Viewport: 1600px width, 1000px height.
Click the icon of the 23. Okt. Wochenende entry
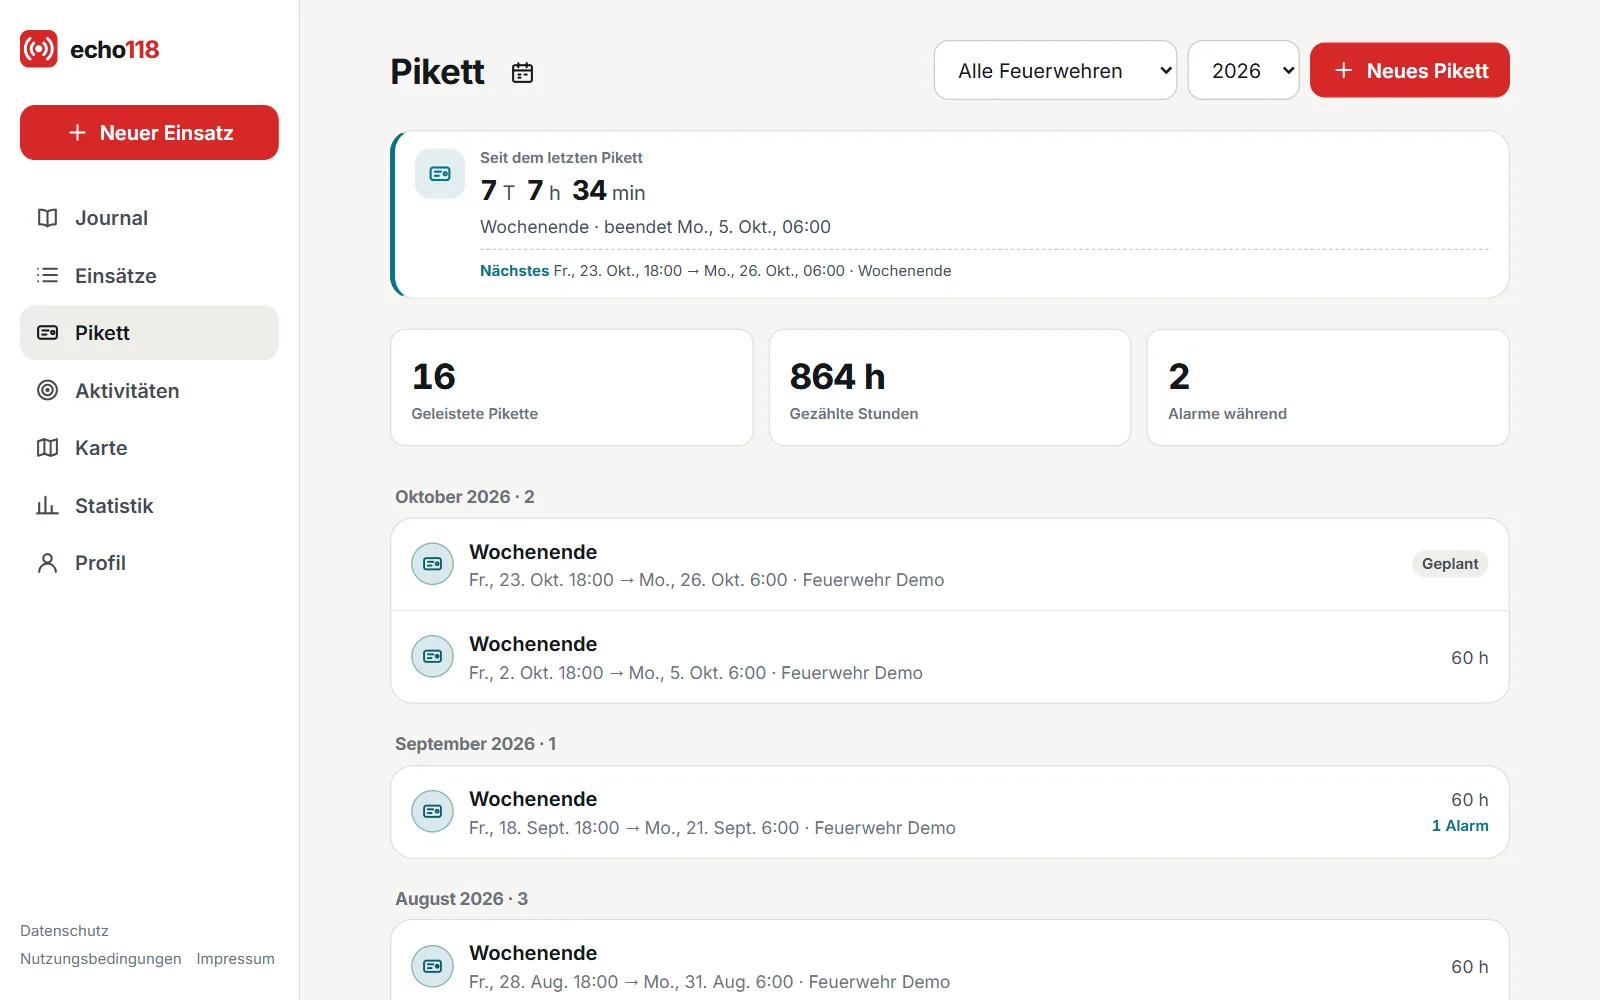coord(432,564)
